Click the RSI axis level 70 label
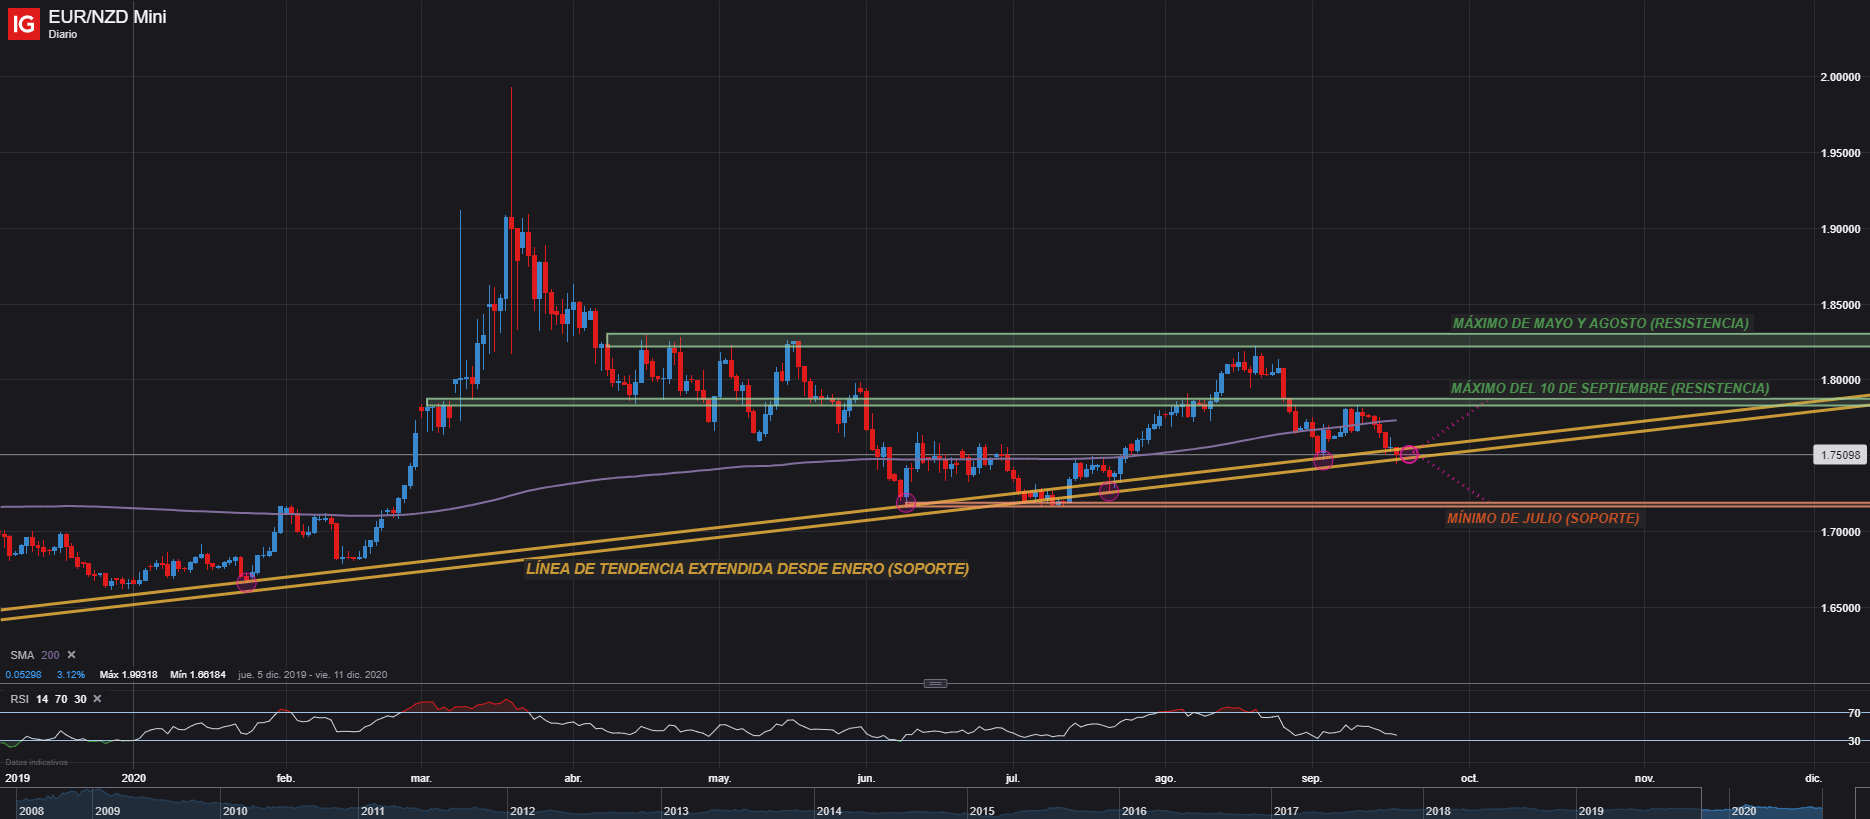1870x819 pixels. (x=1854, y=713)
